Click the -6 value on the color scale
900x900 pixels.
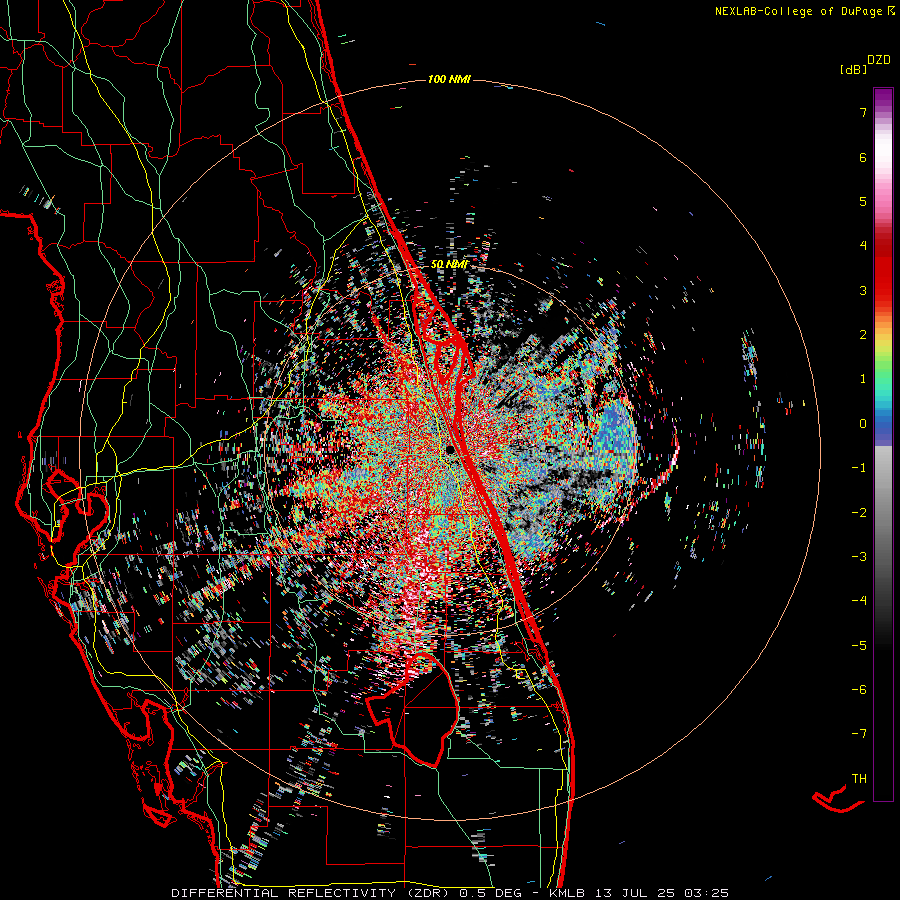click(x=859, y=689)
